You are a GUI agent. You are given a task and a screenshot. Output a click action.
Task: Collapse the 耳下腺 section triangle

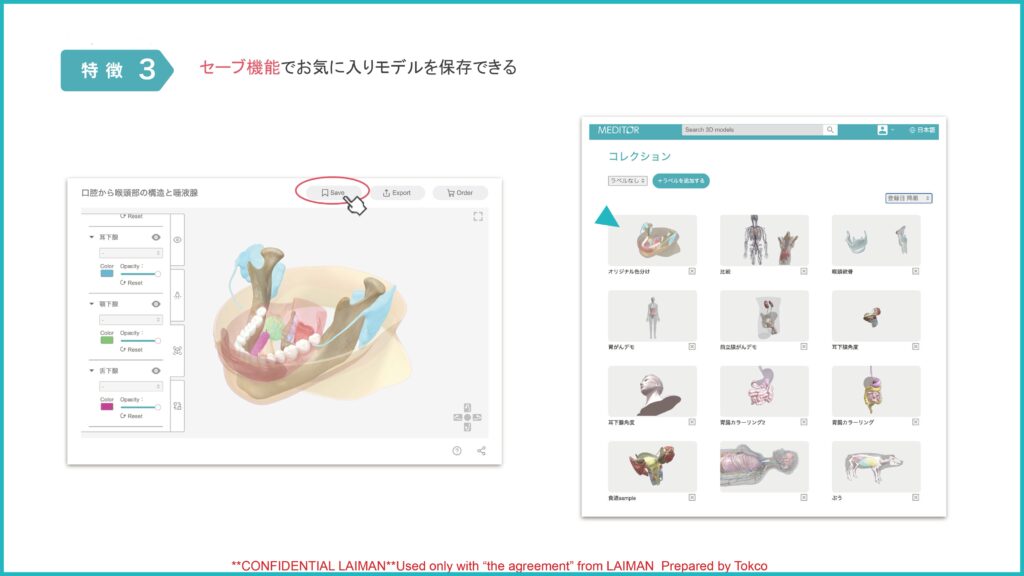coord(92,238)
